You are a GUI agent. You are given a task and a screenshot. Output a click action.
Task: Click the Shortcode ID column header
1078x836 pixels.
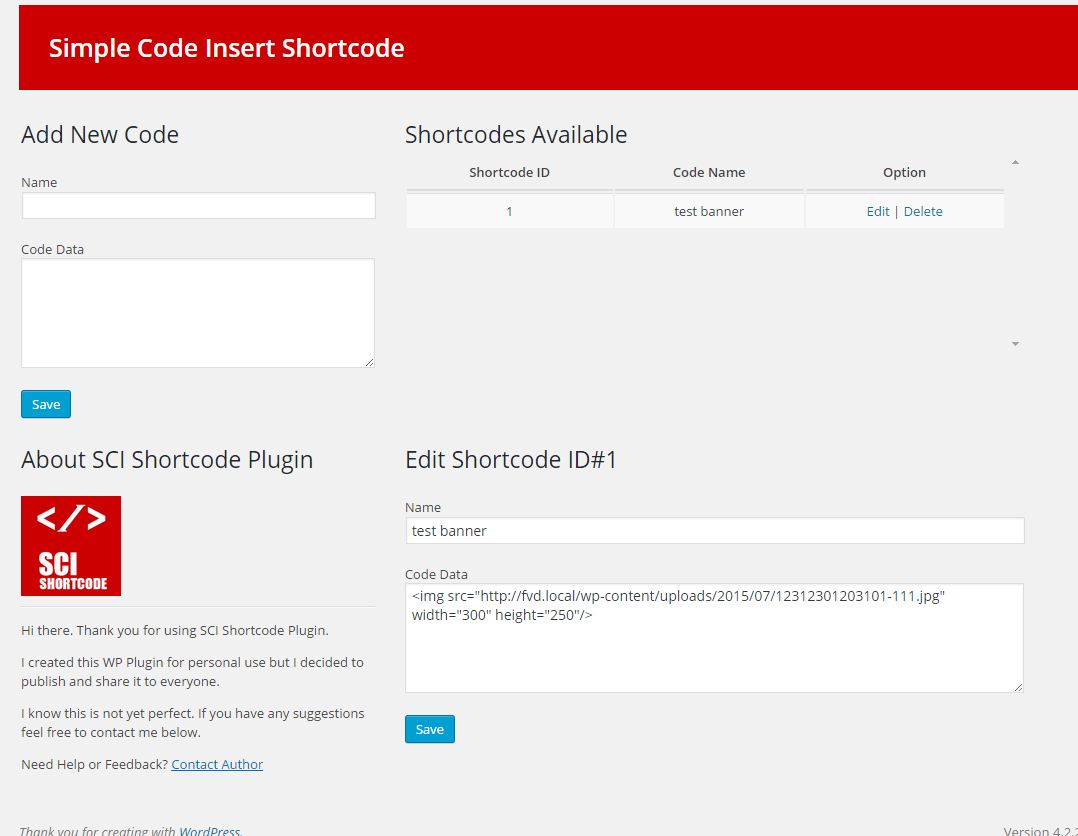click(509, 172)
